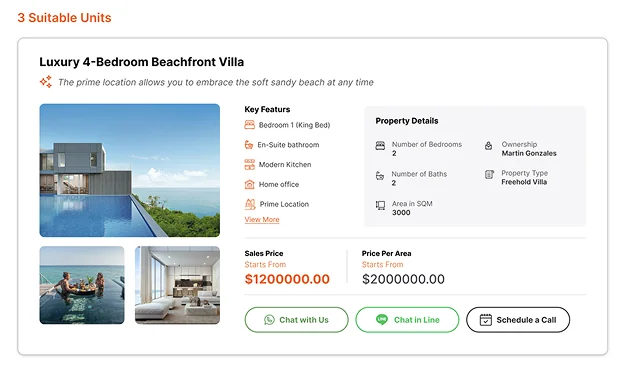
Task: Click the sparkle icon beside the tagline
Action: pyautogui.click(x=46, y=82)
